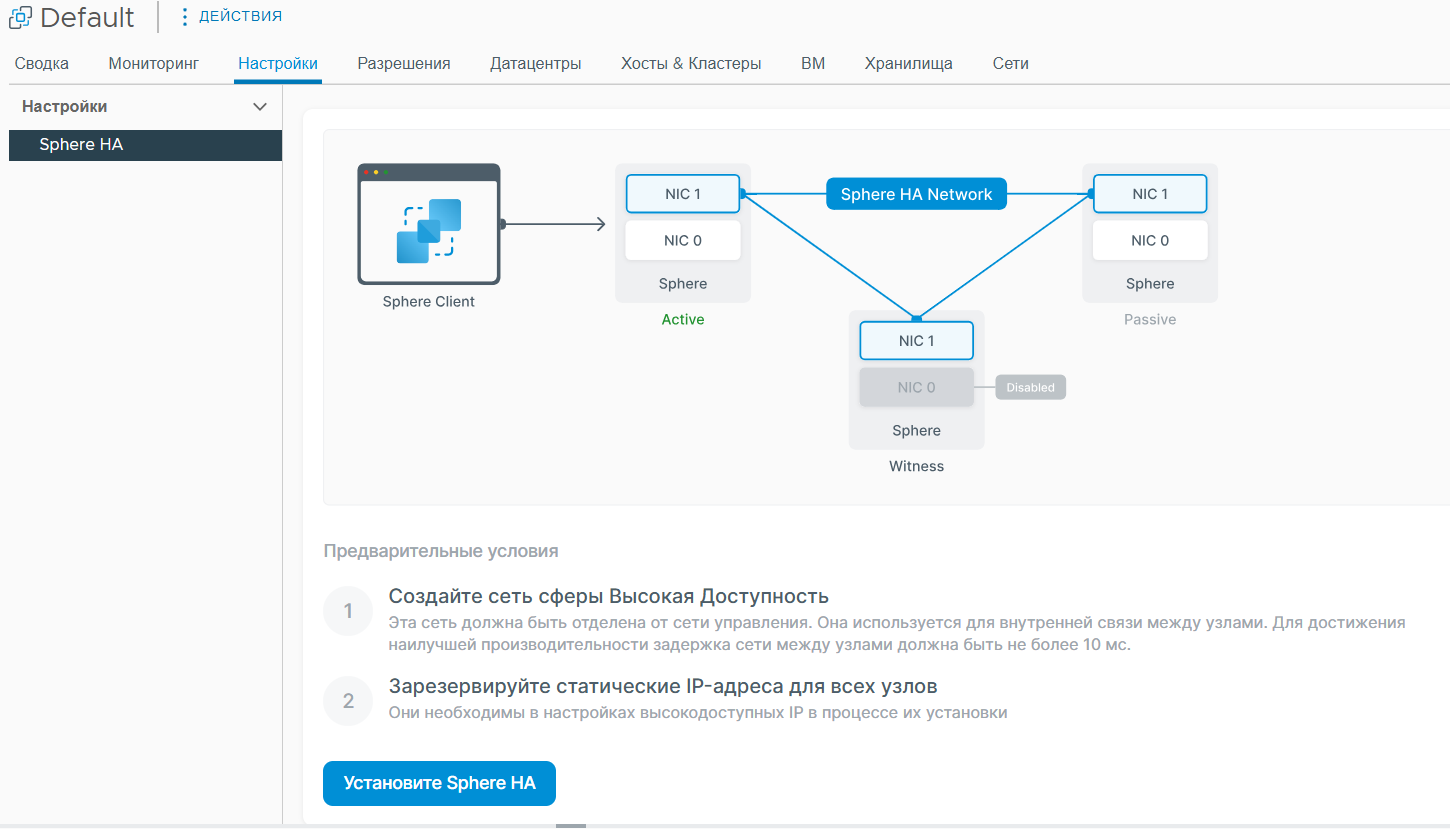Click 'Зарезервируйте статические IP-адреса' heading
This screenshot has height=829, width=1450.
click(x=663, y=687)
